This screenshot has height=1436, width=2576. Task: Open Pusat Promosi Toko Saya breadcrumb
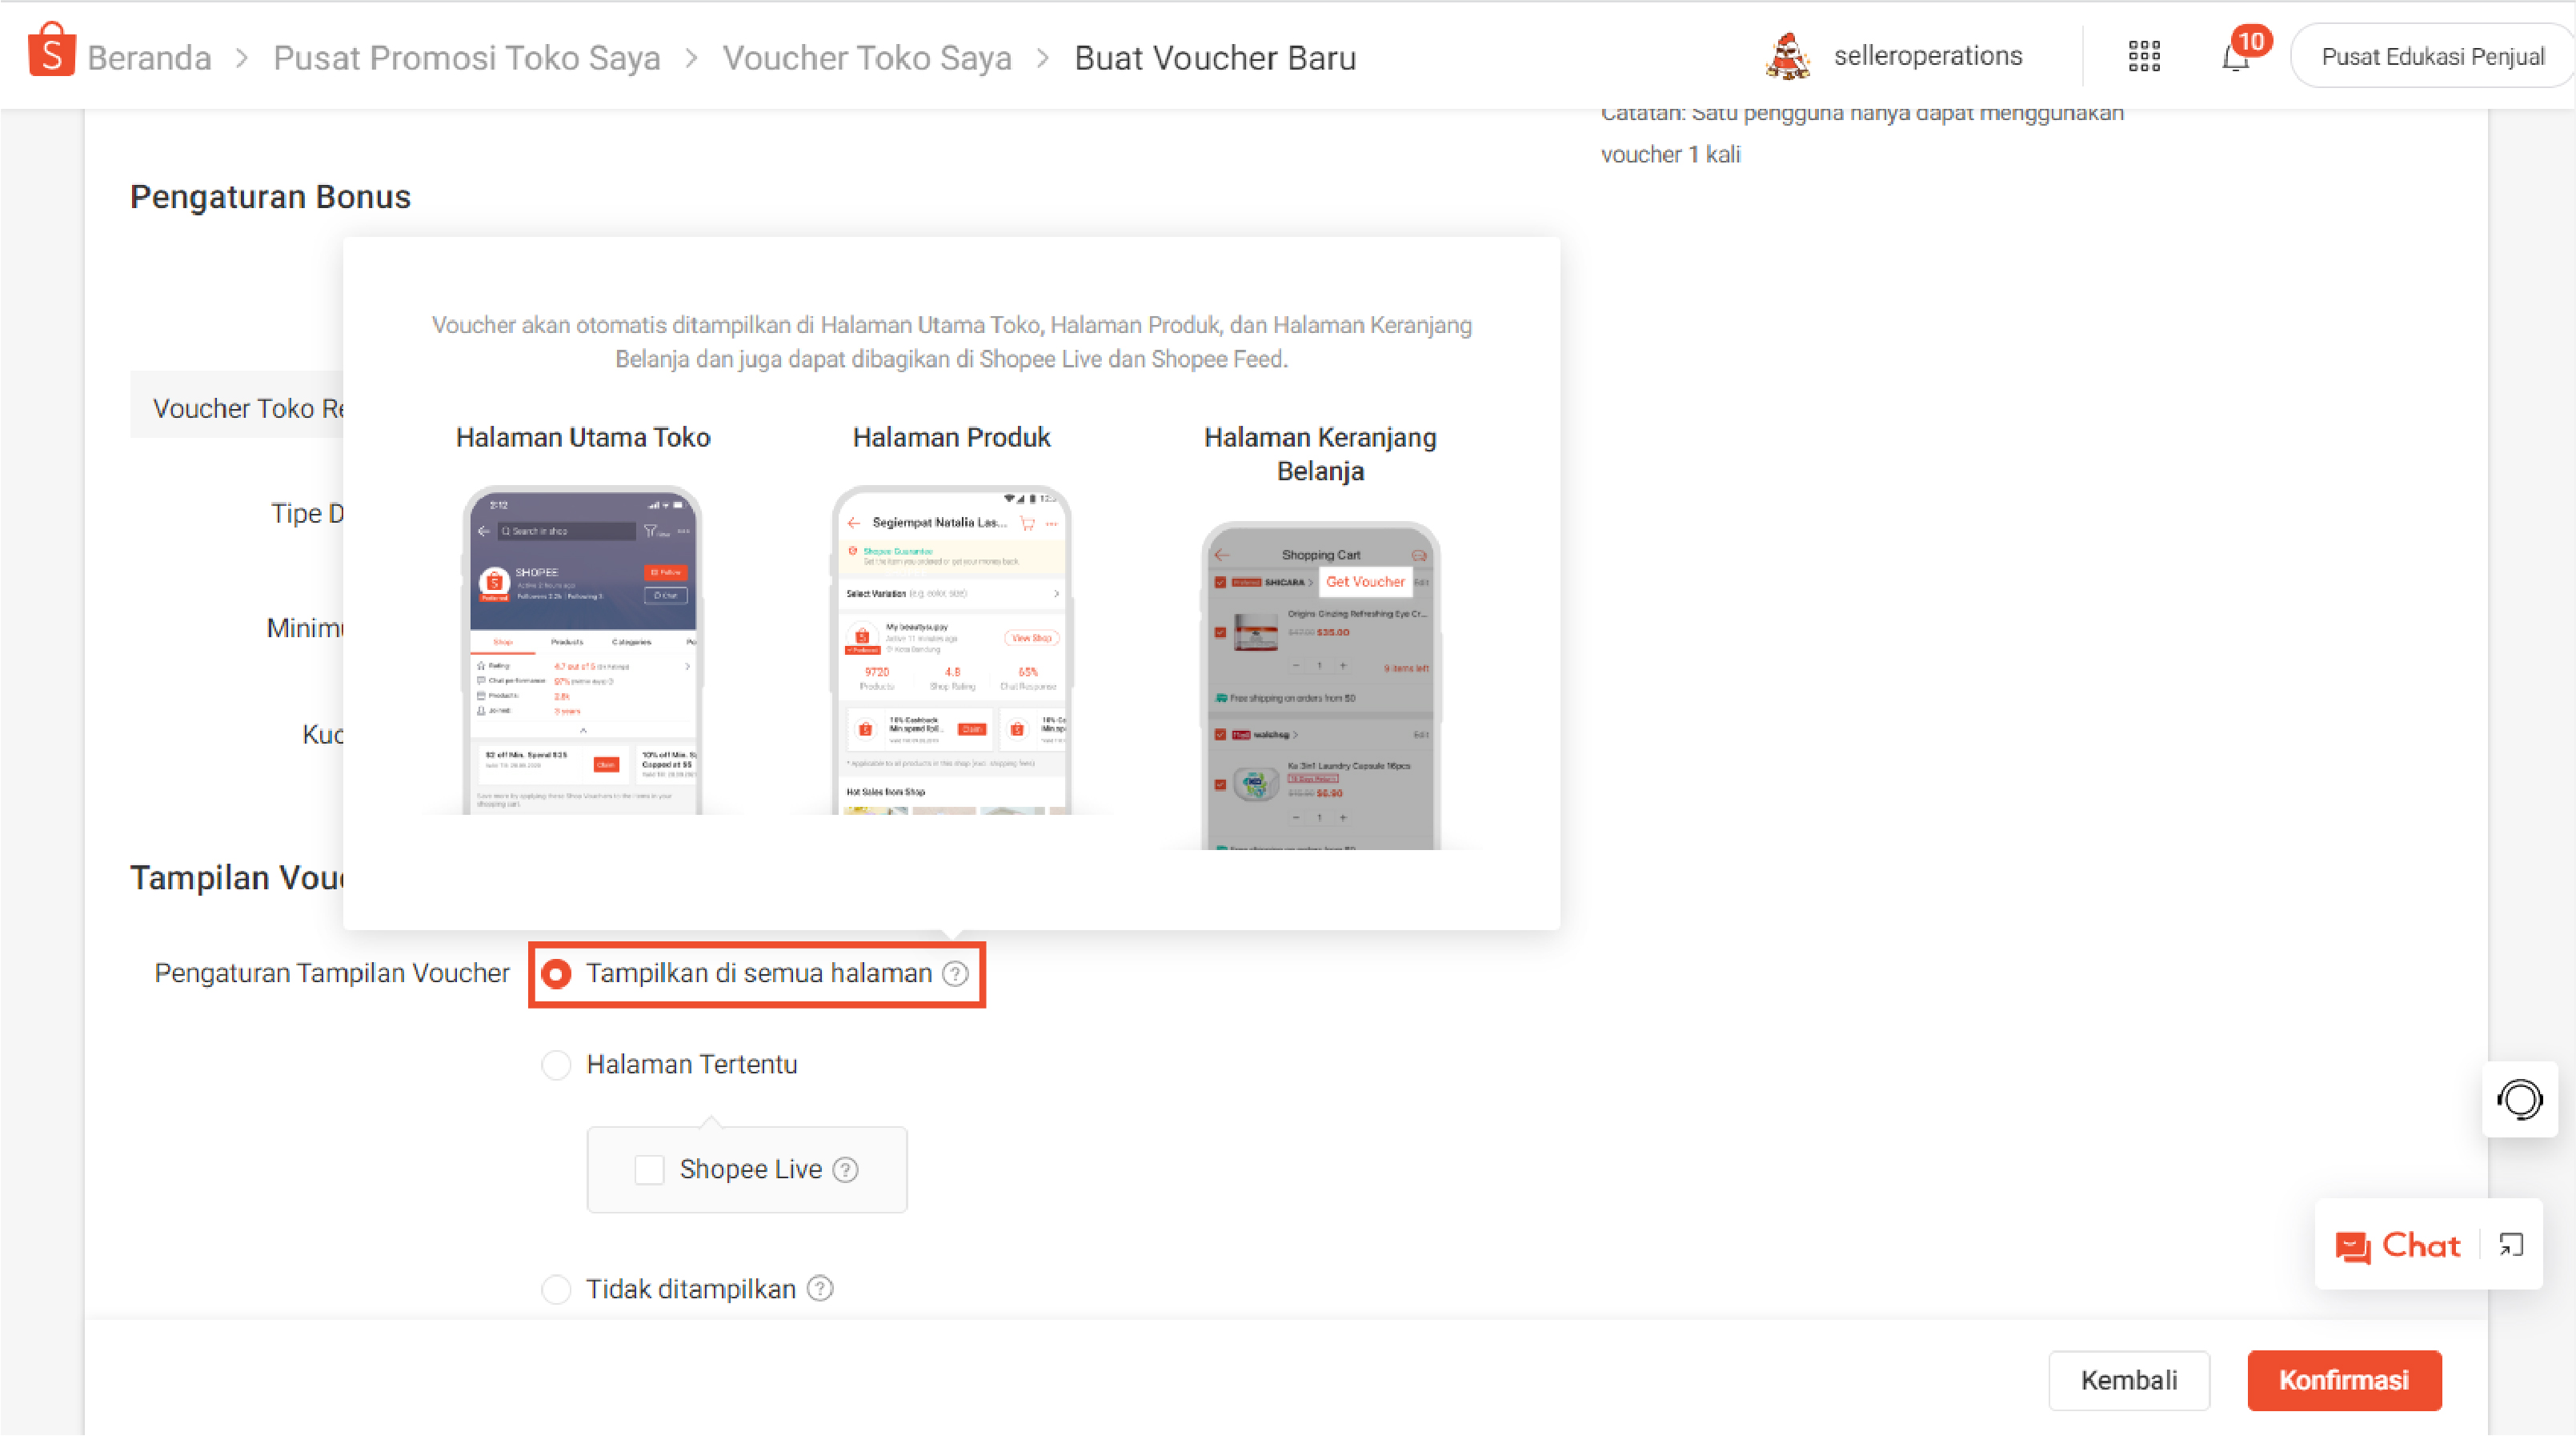466,58
